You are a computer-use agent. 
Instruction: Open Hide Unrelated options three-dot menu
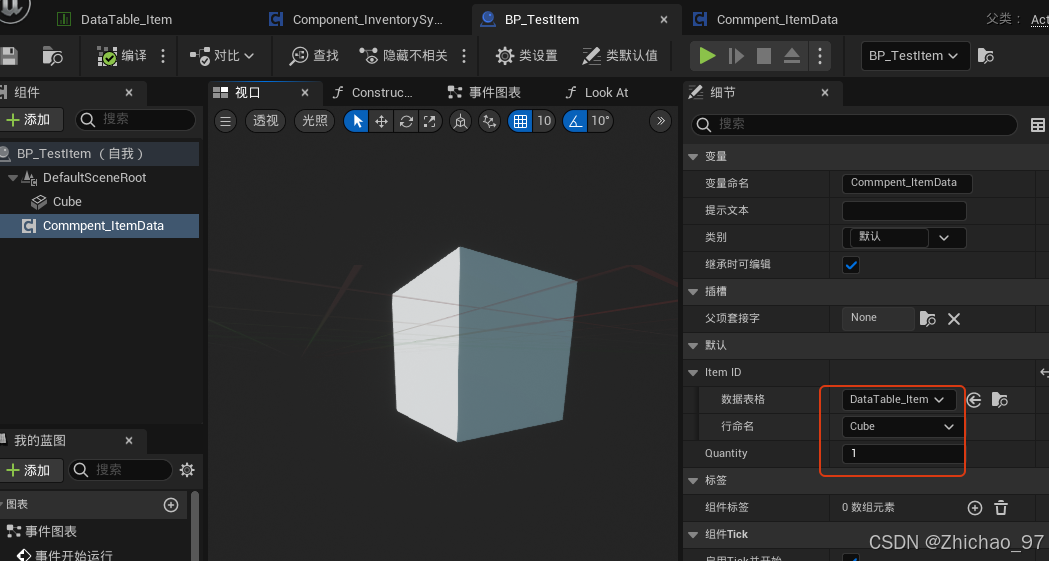click(464, 55)
